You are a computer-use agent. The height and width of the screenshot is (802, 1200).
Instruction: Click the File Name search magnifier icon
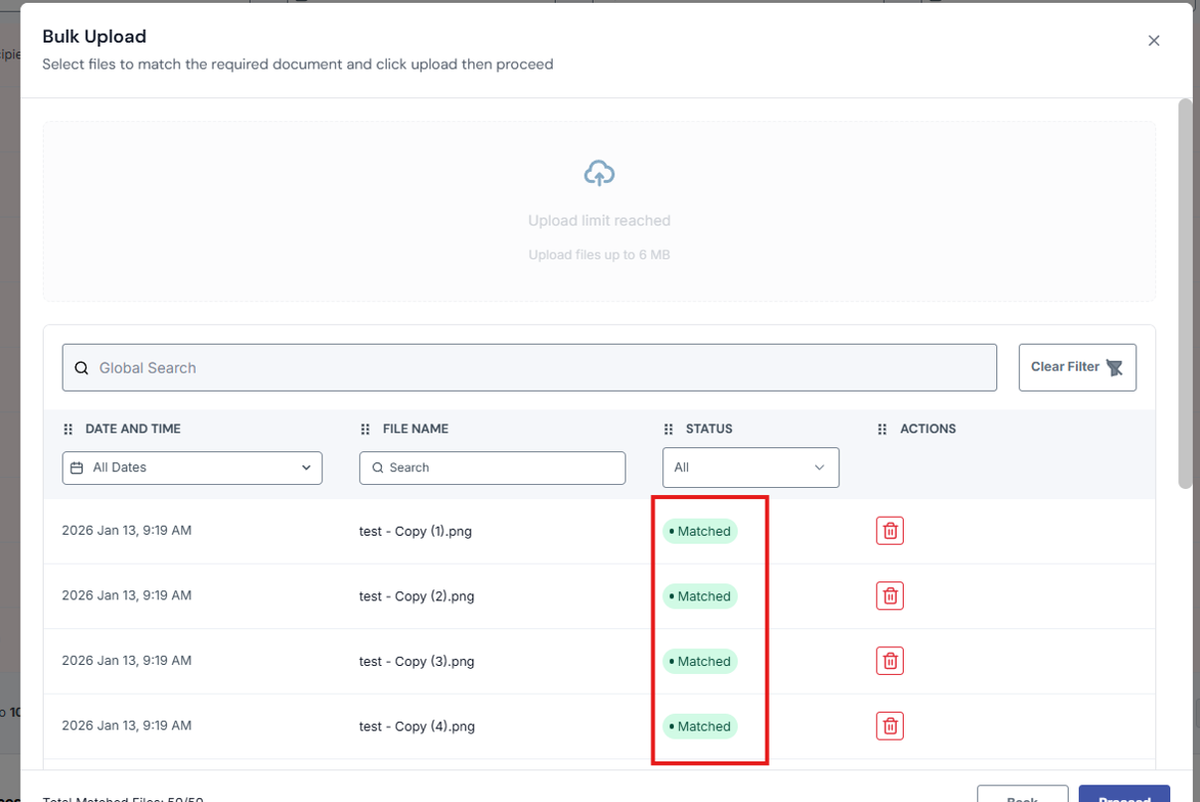click(x=377, y=468)
